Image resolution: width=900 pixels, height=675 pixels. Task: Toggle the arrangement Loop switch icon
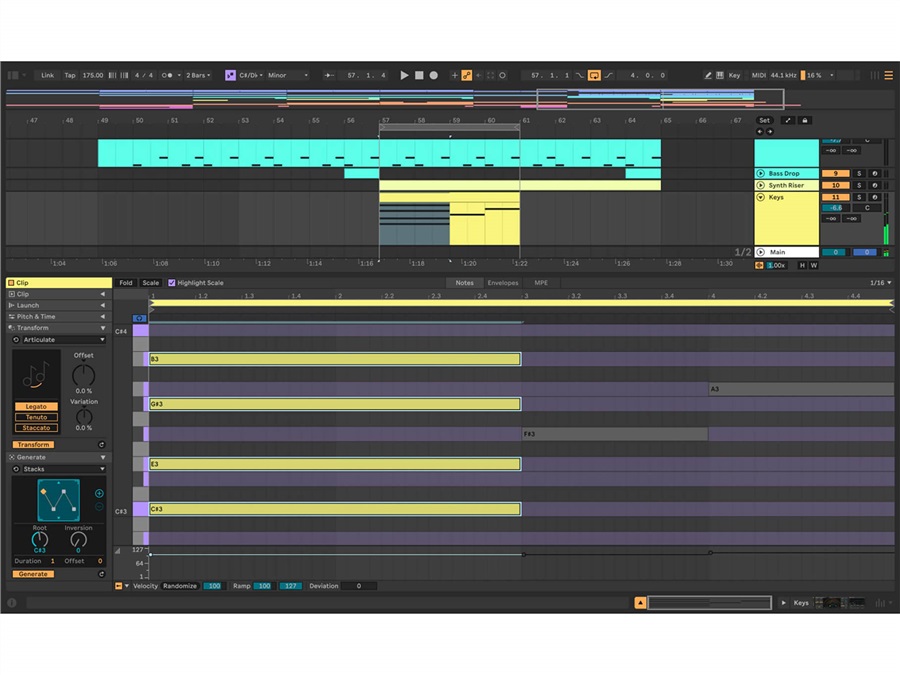point(594,75)
